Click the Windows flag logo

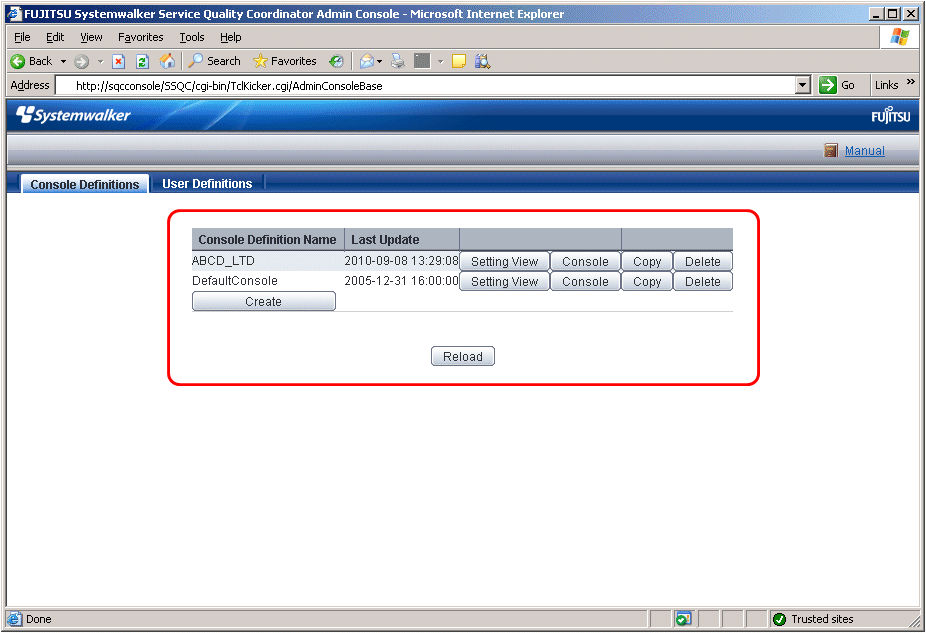click(x=900, y=37)
